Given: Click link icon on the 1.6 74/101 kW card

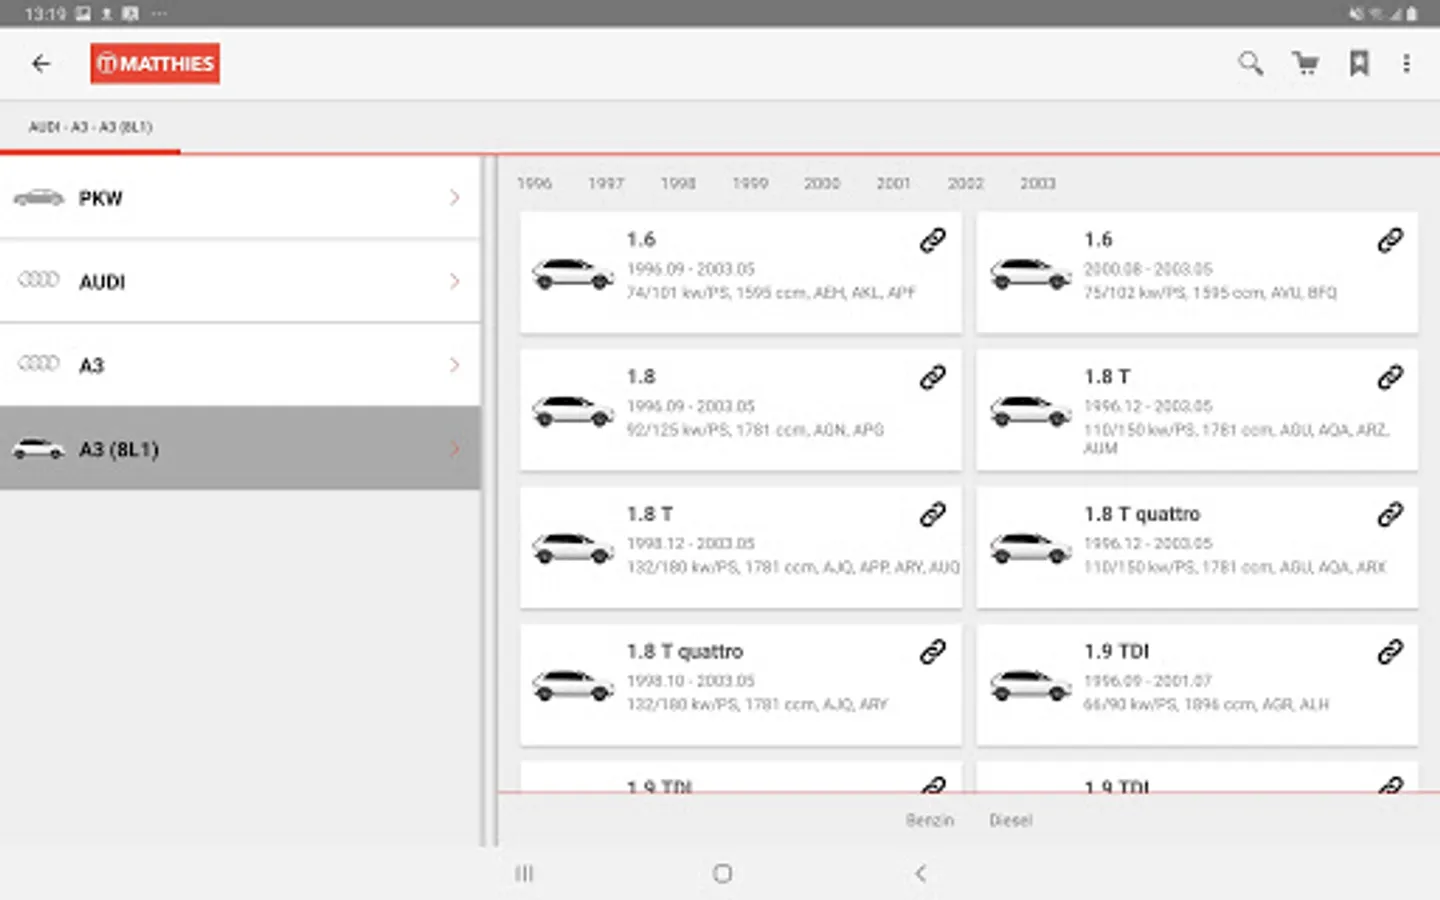Looking at the screenshot, I should (x=932, y=240).
